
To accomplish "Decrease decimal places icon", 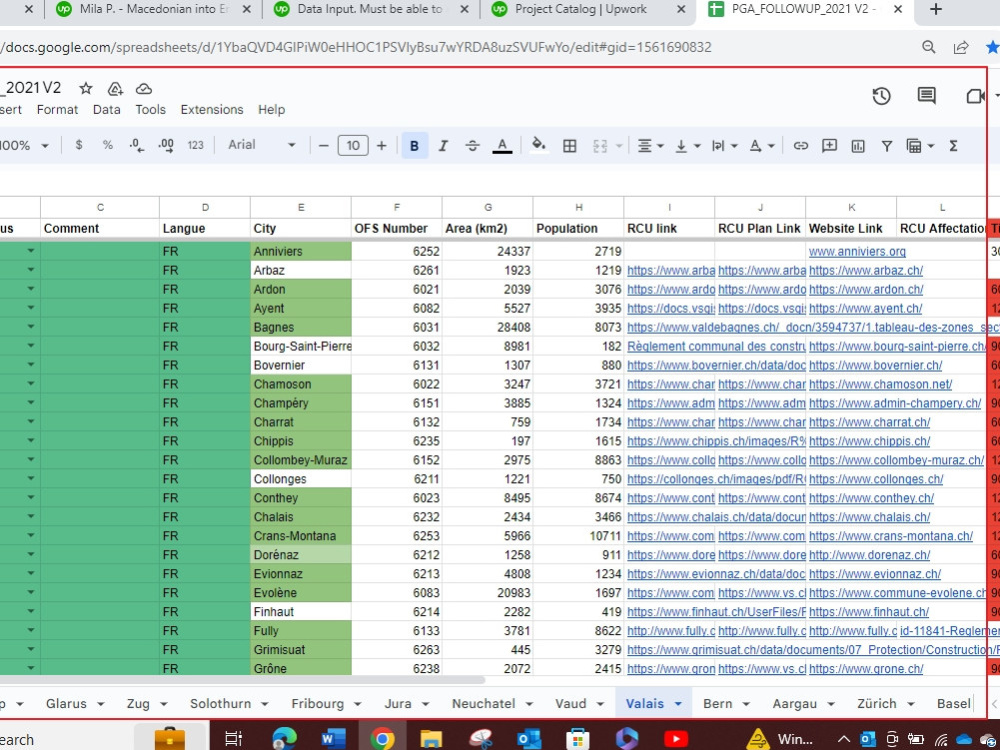I will tap(136, 145).
